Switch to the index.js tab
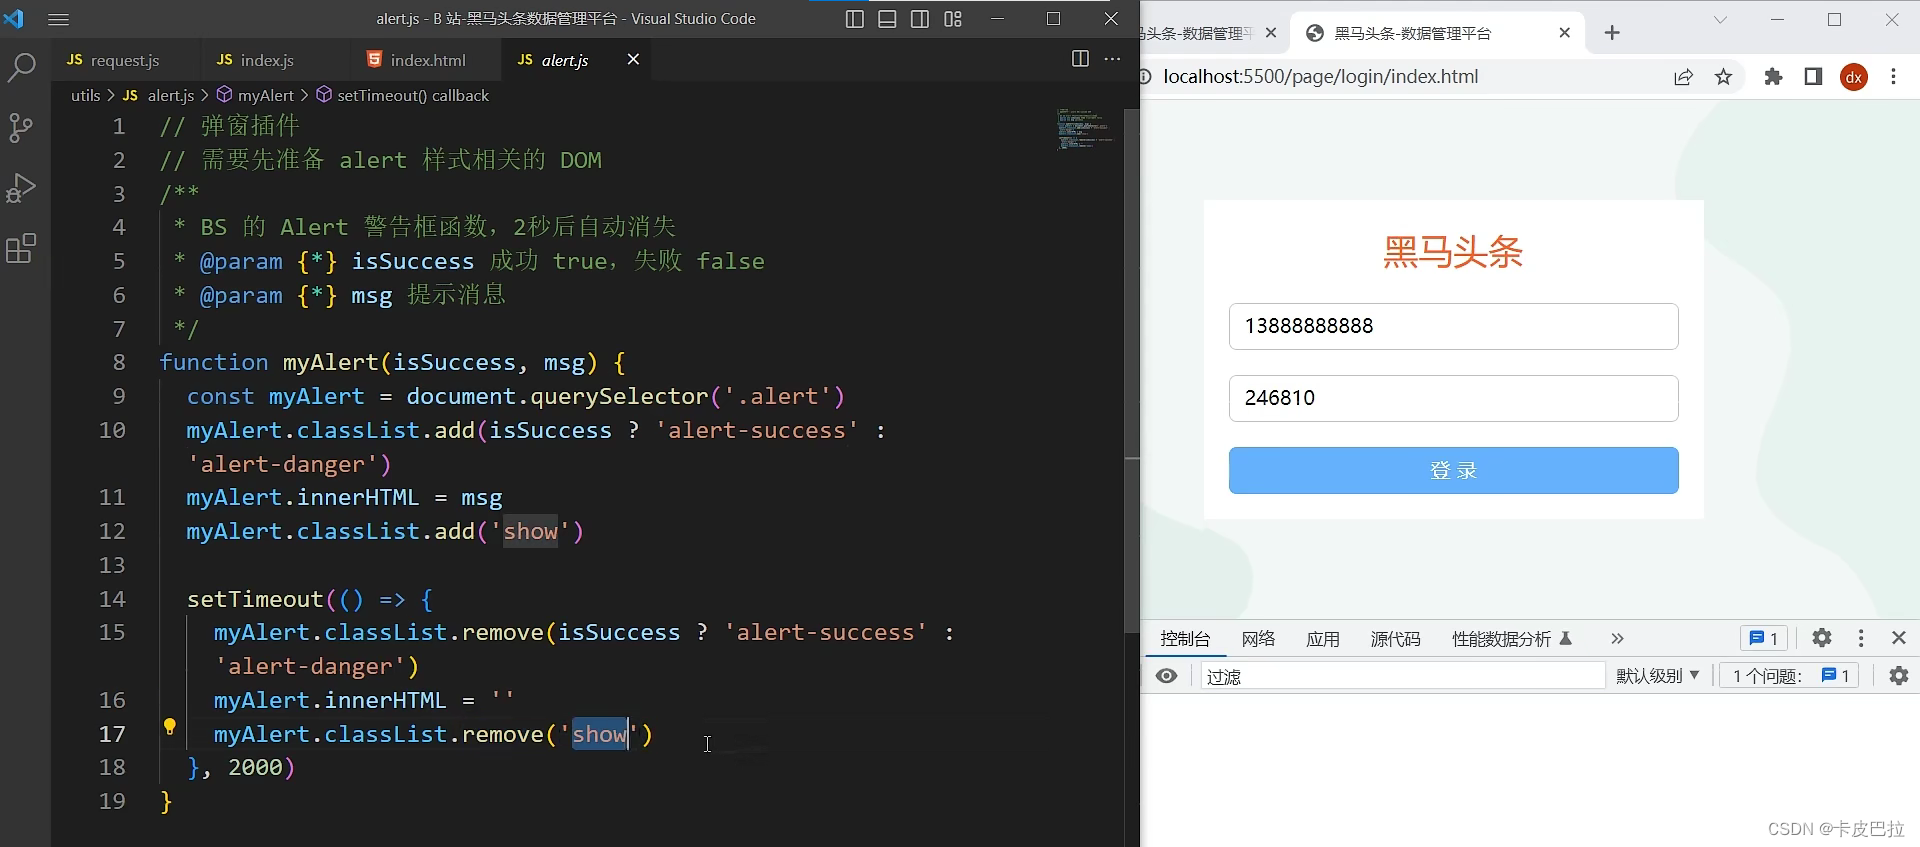Screen dimensions: 1920x847 [255, 60]
